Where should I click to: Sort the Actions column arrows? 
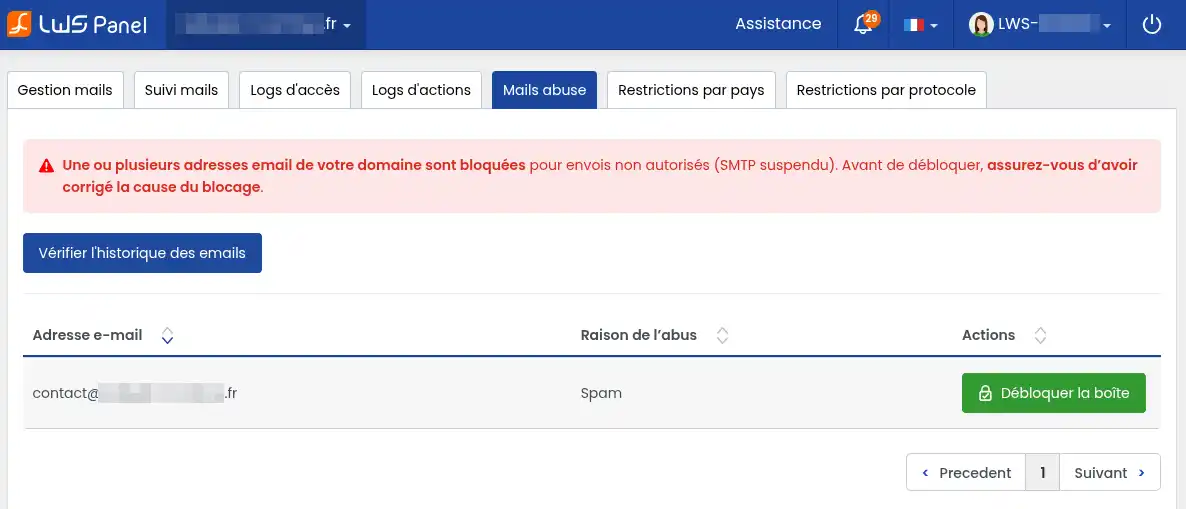coord(1040,335)
